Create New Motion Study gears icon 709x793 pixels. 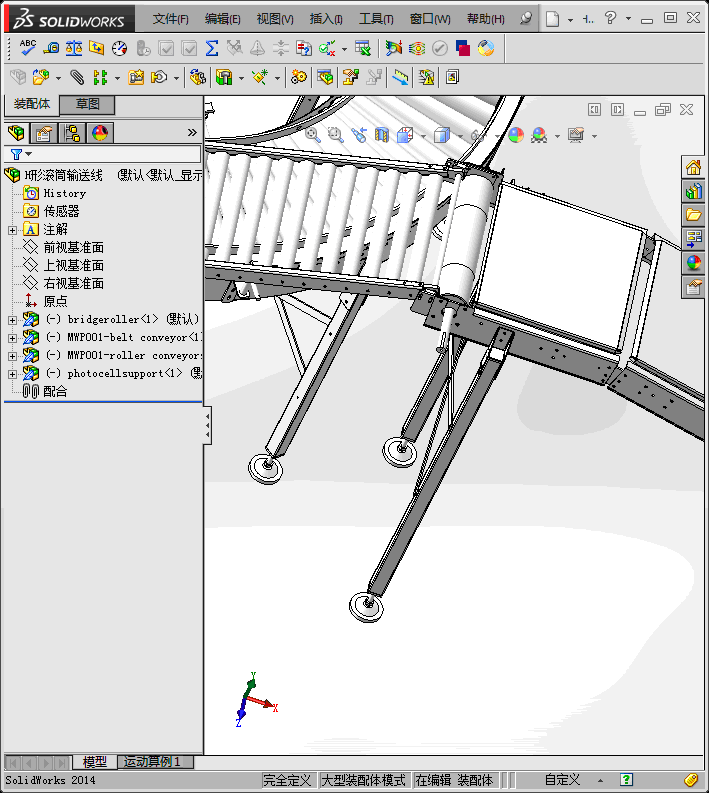(x=298, y=77)
